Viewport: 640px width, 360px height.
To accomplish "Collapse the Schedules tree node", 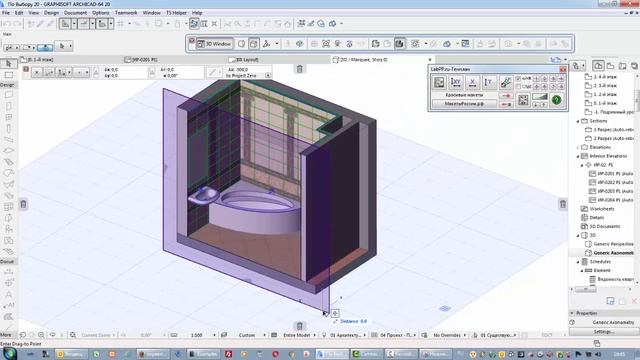I will tap(578, 262).
